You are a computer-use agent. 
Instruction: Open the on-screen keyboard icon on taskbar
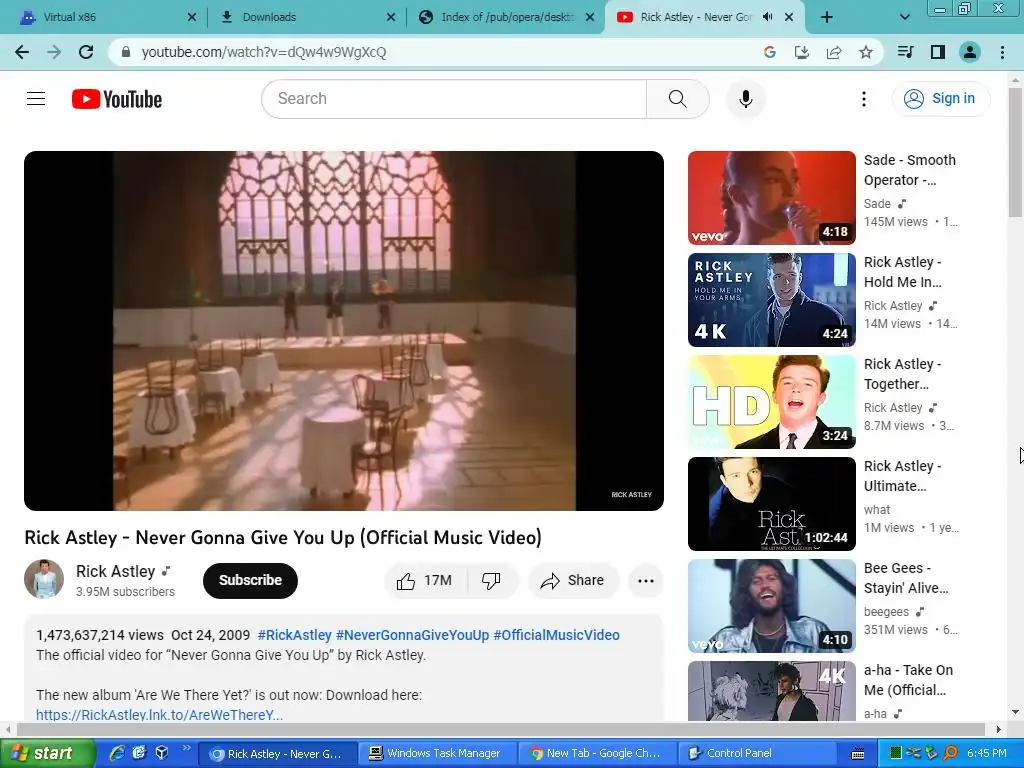858,754
